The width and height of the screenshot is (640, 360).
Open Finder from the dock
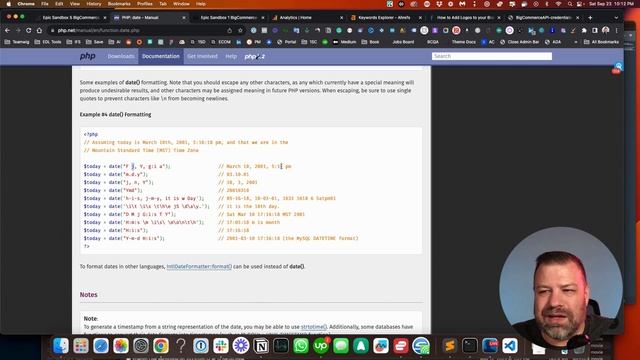click(61, 346)
